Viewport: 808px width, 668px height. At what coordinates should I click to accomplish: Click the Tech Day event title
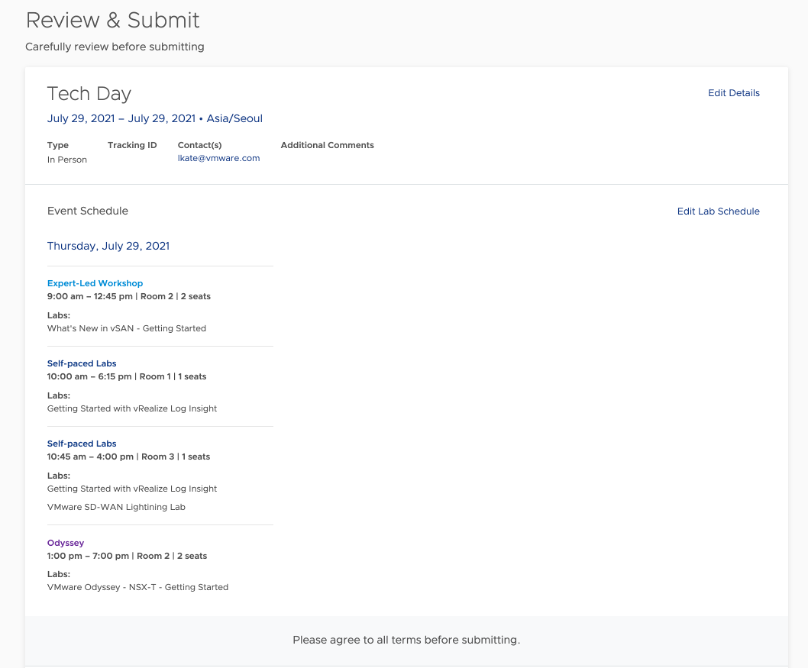point(89,94)
